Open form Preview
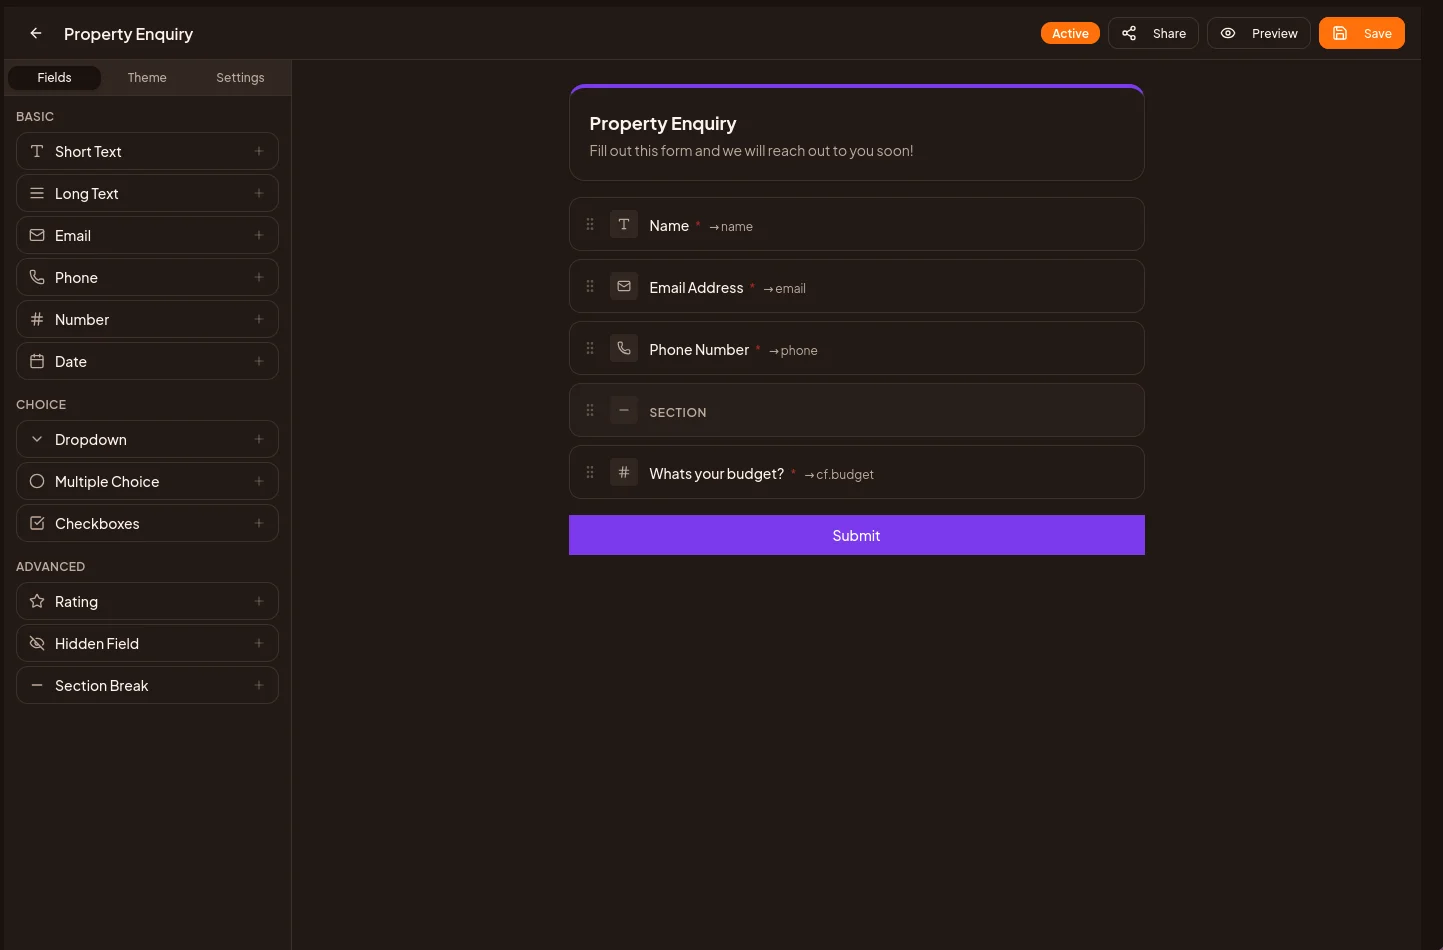The image size is (1443, 950). tap(1259, 33)
